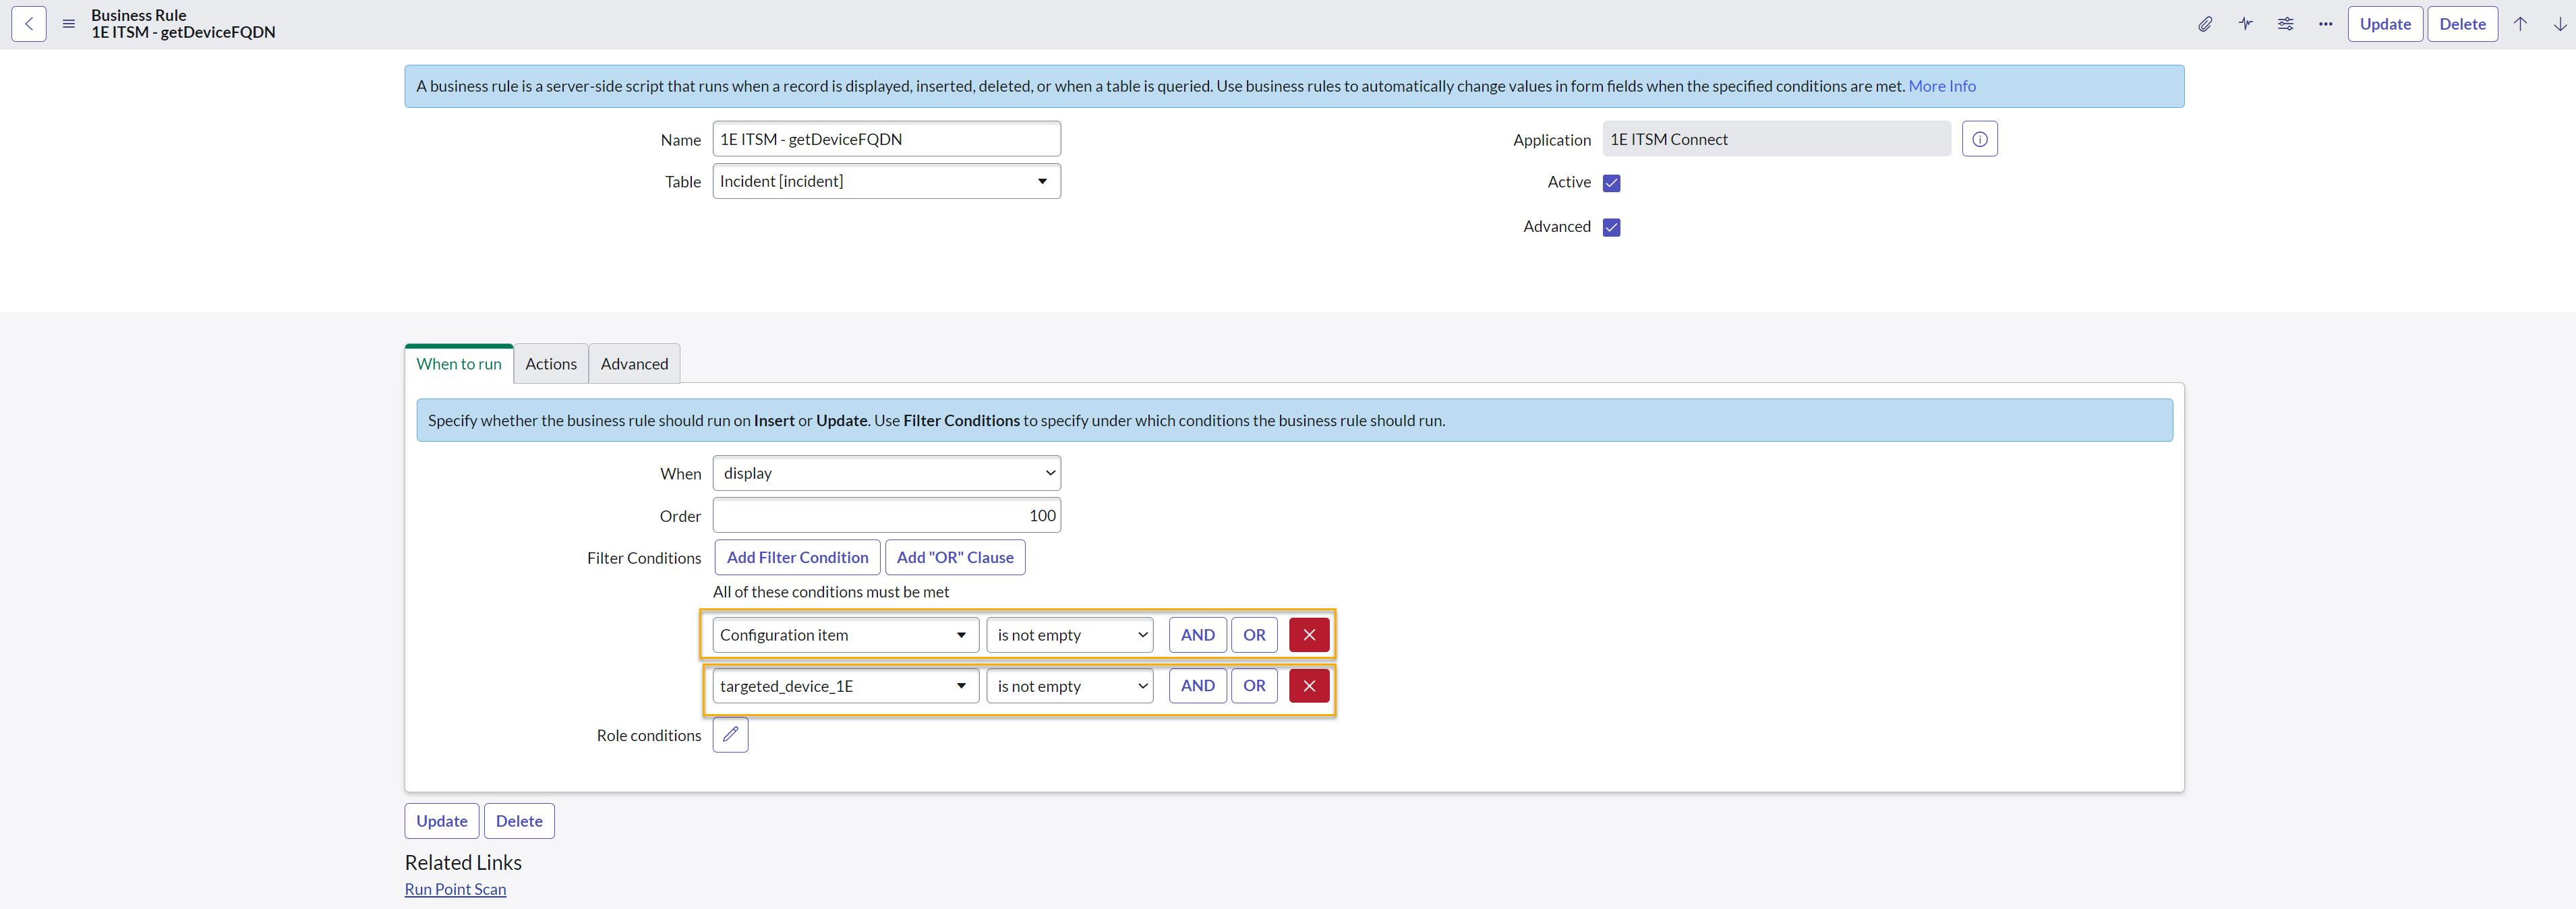Uncheck the Advanced checkbox
The image size is (2576, 909).
point(1611,227)
